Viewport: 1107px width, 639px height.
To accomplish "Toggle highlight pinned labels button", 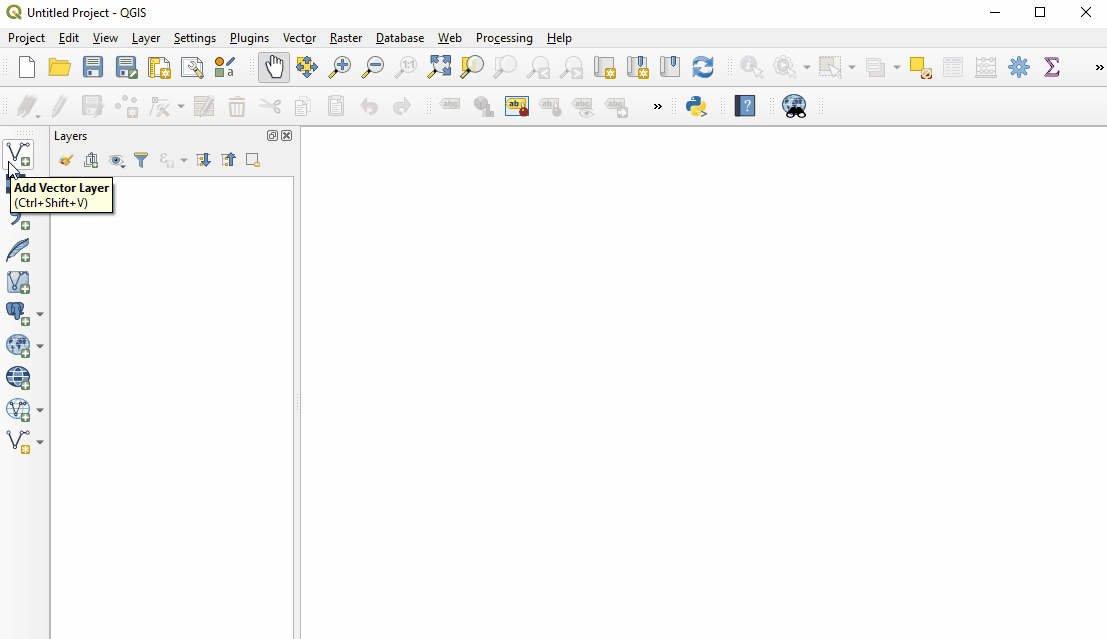I will coord(517,107).
